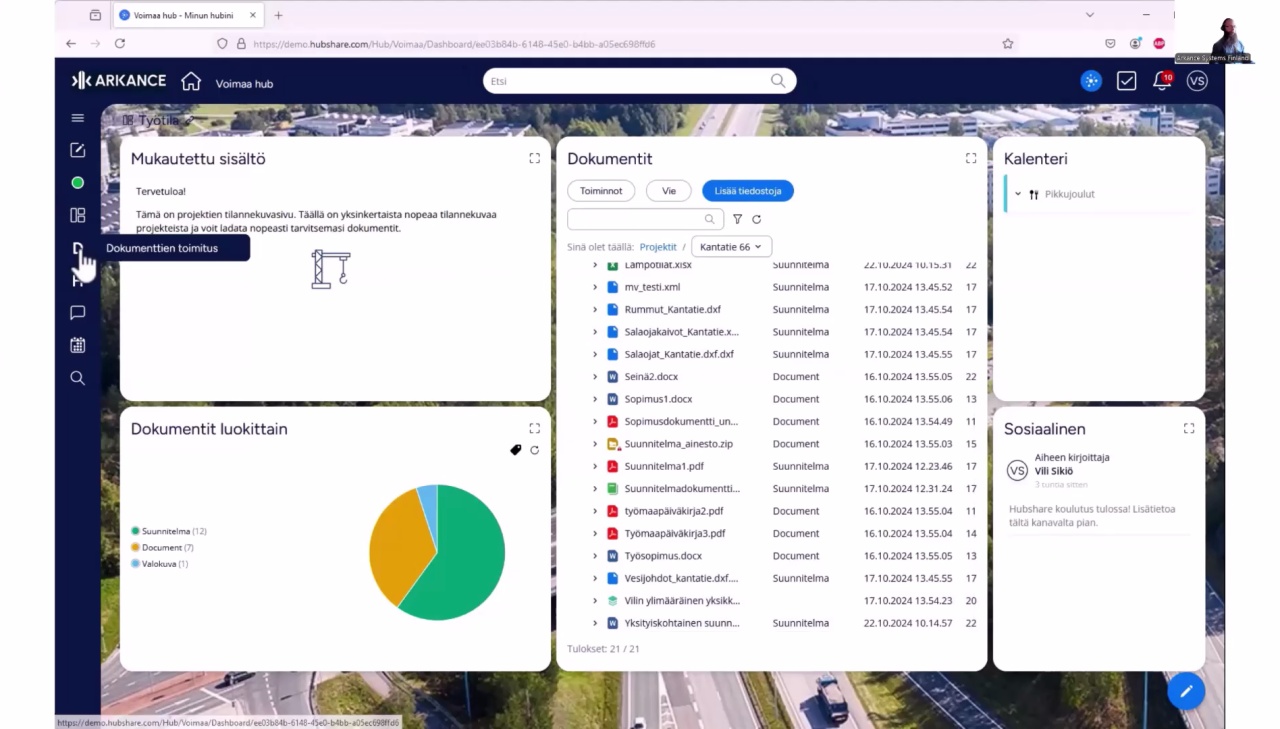The width and height of the screenshot is (1280, 729).
Task: Click the browser reload button
Action: click(x=120, y=43)
